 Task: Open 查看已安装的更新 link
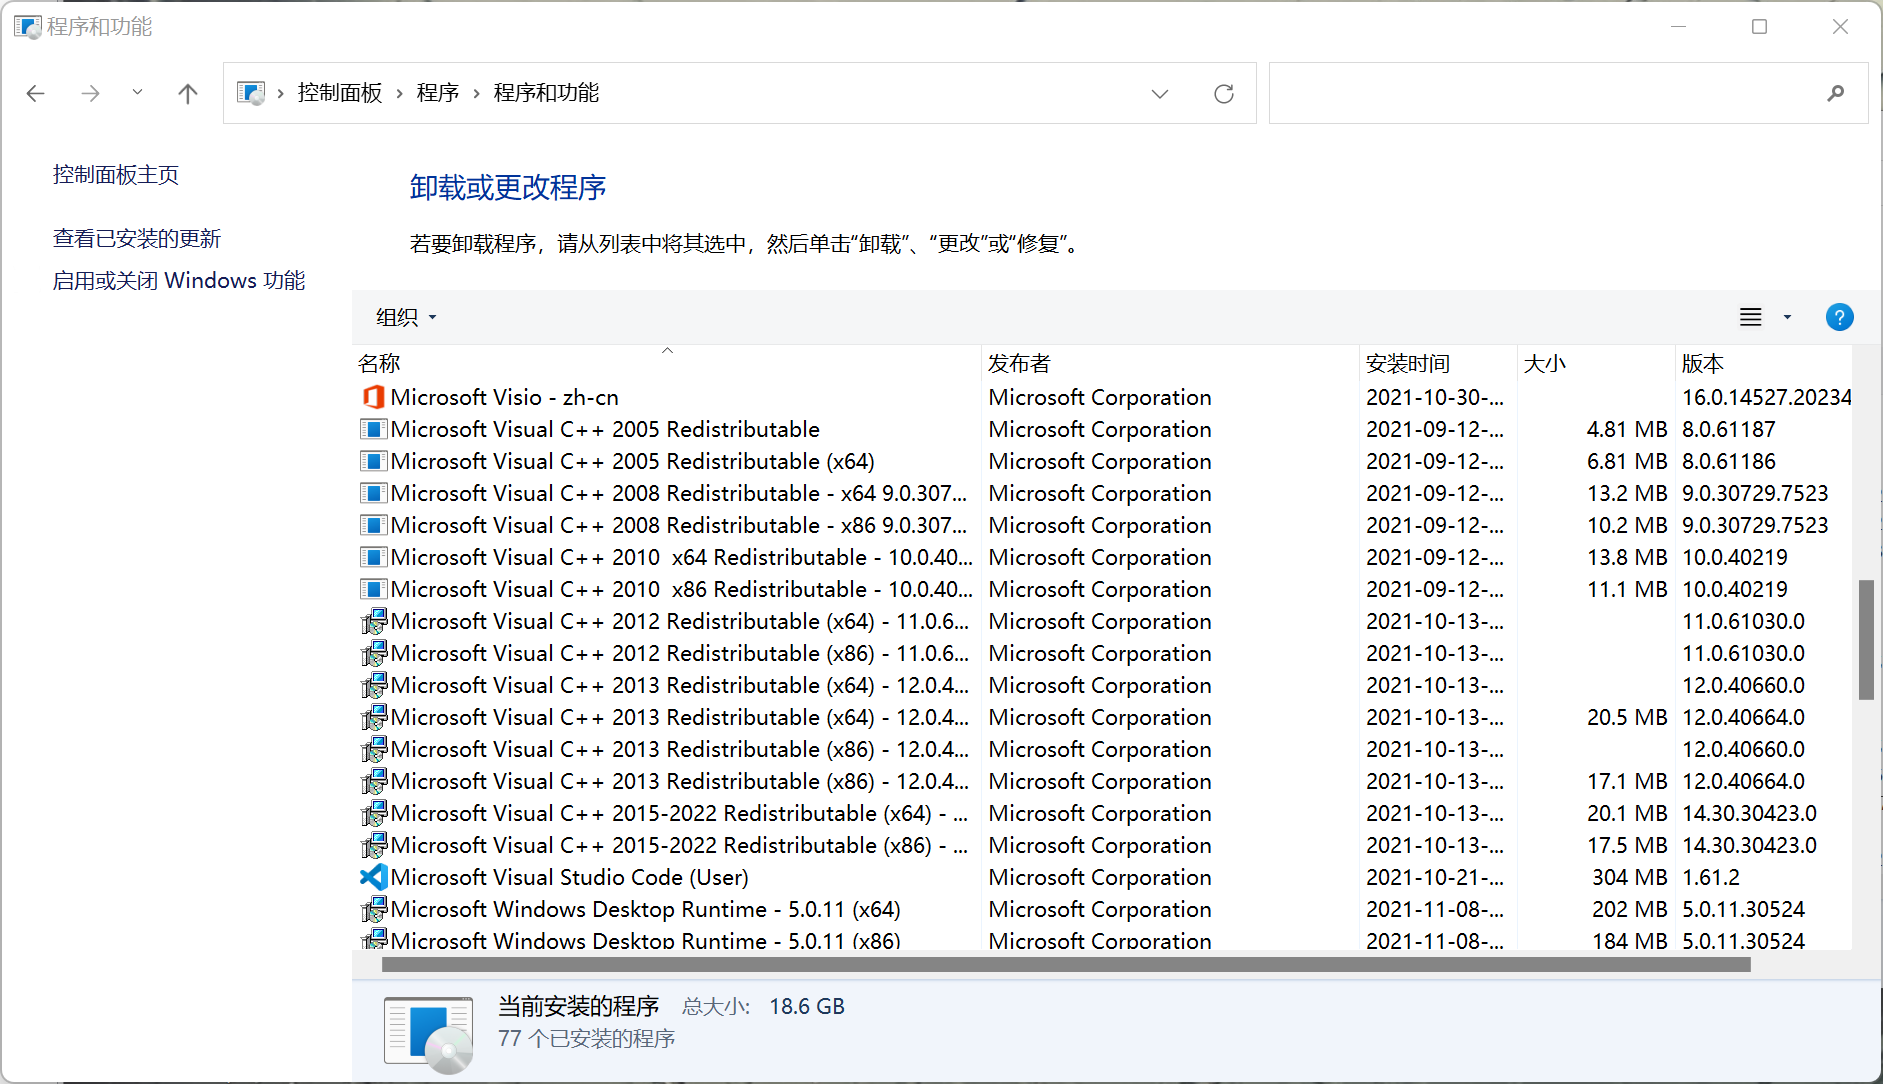[137, 239]
